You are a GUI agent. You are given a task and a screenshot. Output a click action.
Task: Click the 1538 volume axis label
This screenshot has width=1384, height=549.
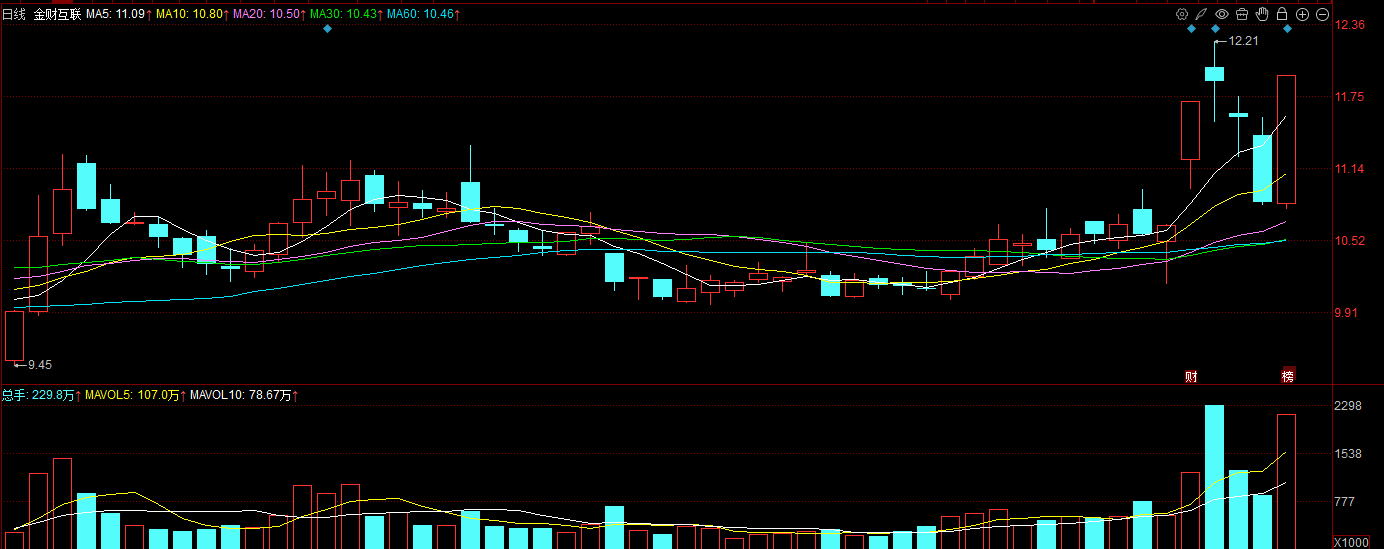[1350, 454]
